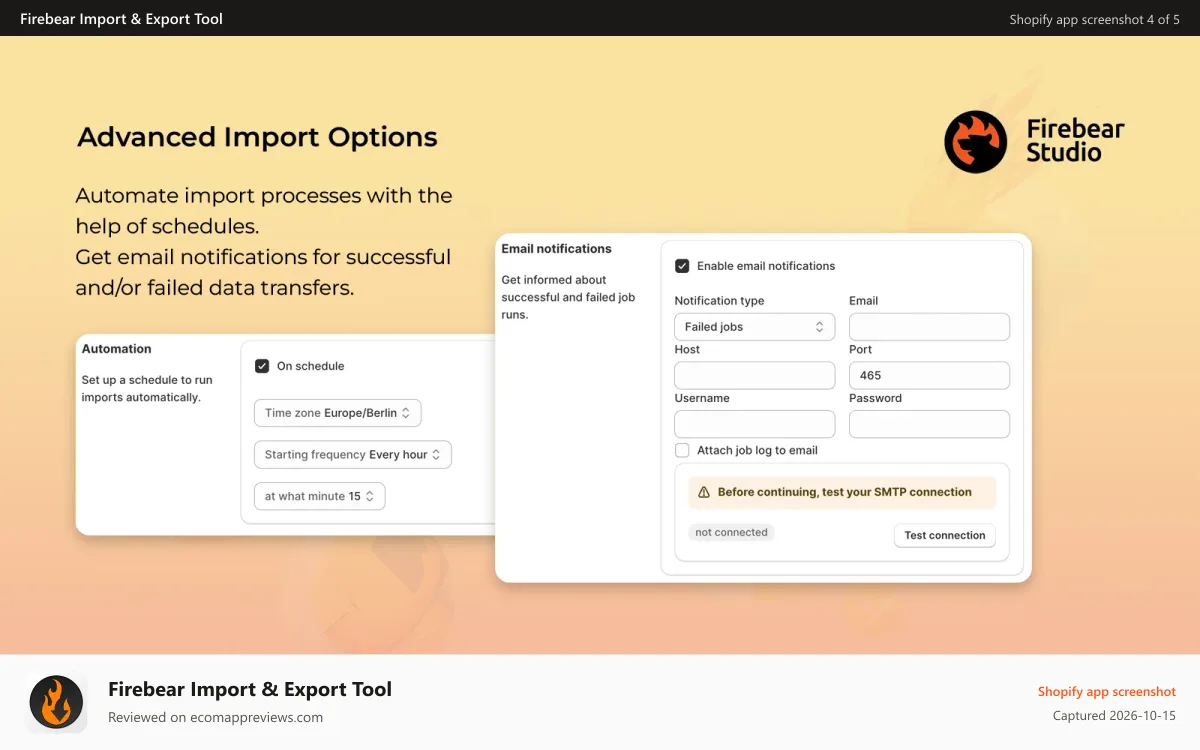1200x750 pixels.
Task: Click the Host input field
Action: coord(755,376)
